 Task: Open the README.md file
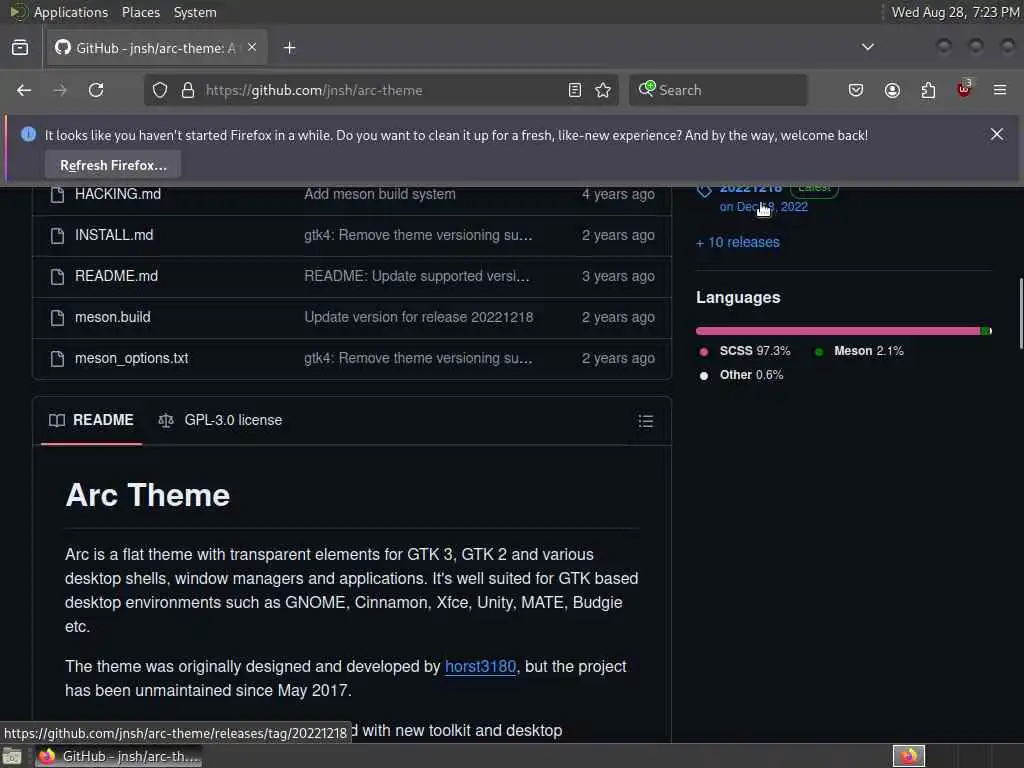coord(116,276)
